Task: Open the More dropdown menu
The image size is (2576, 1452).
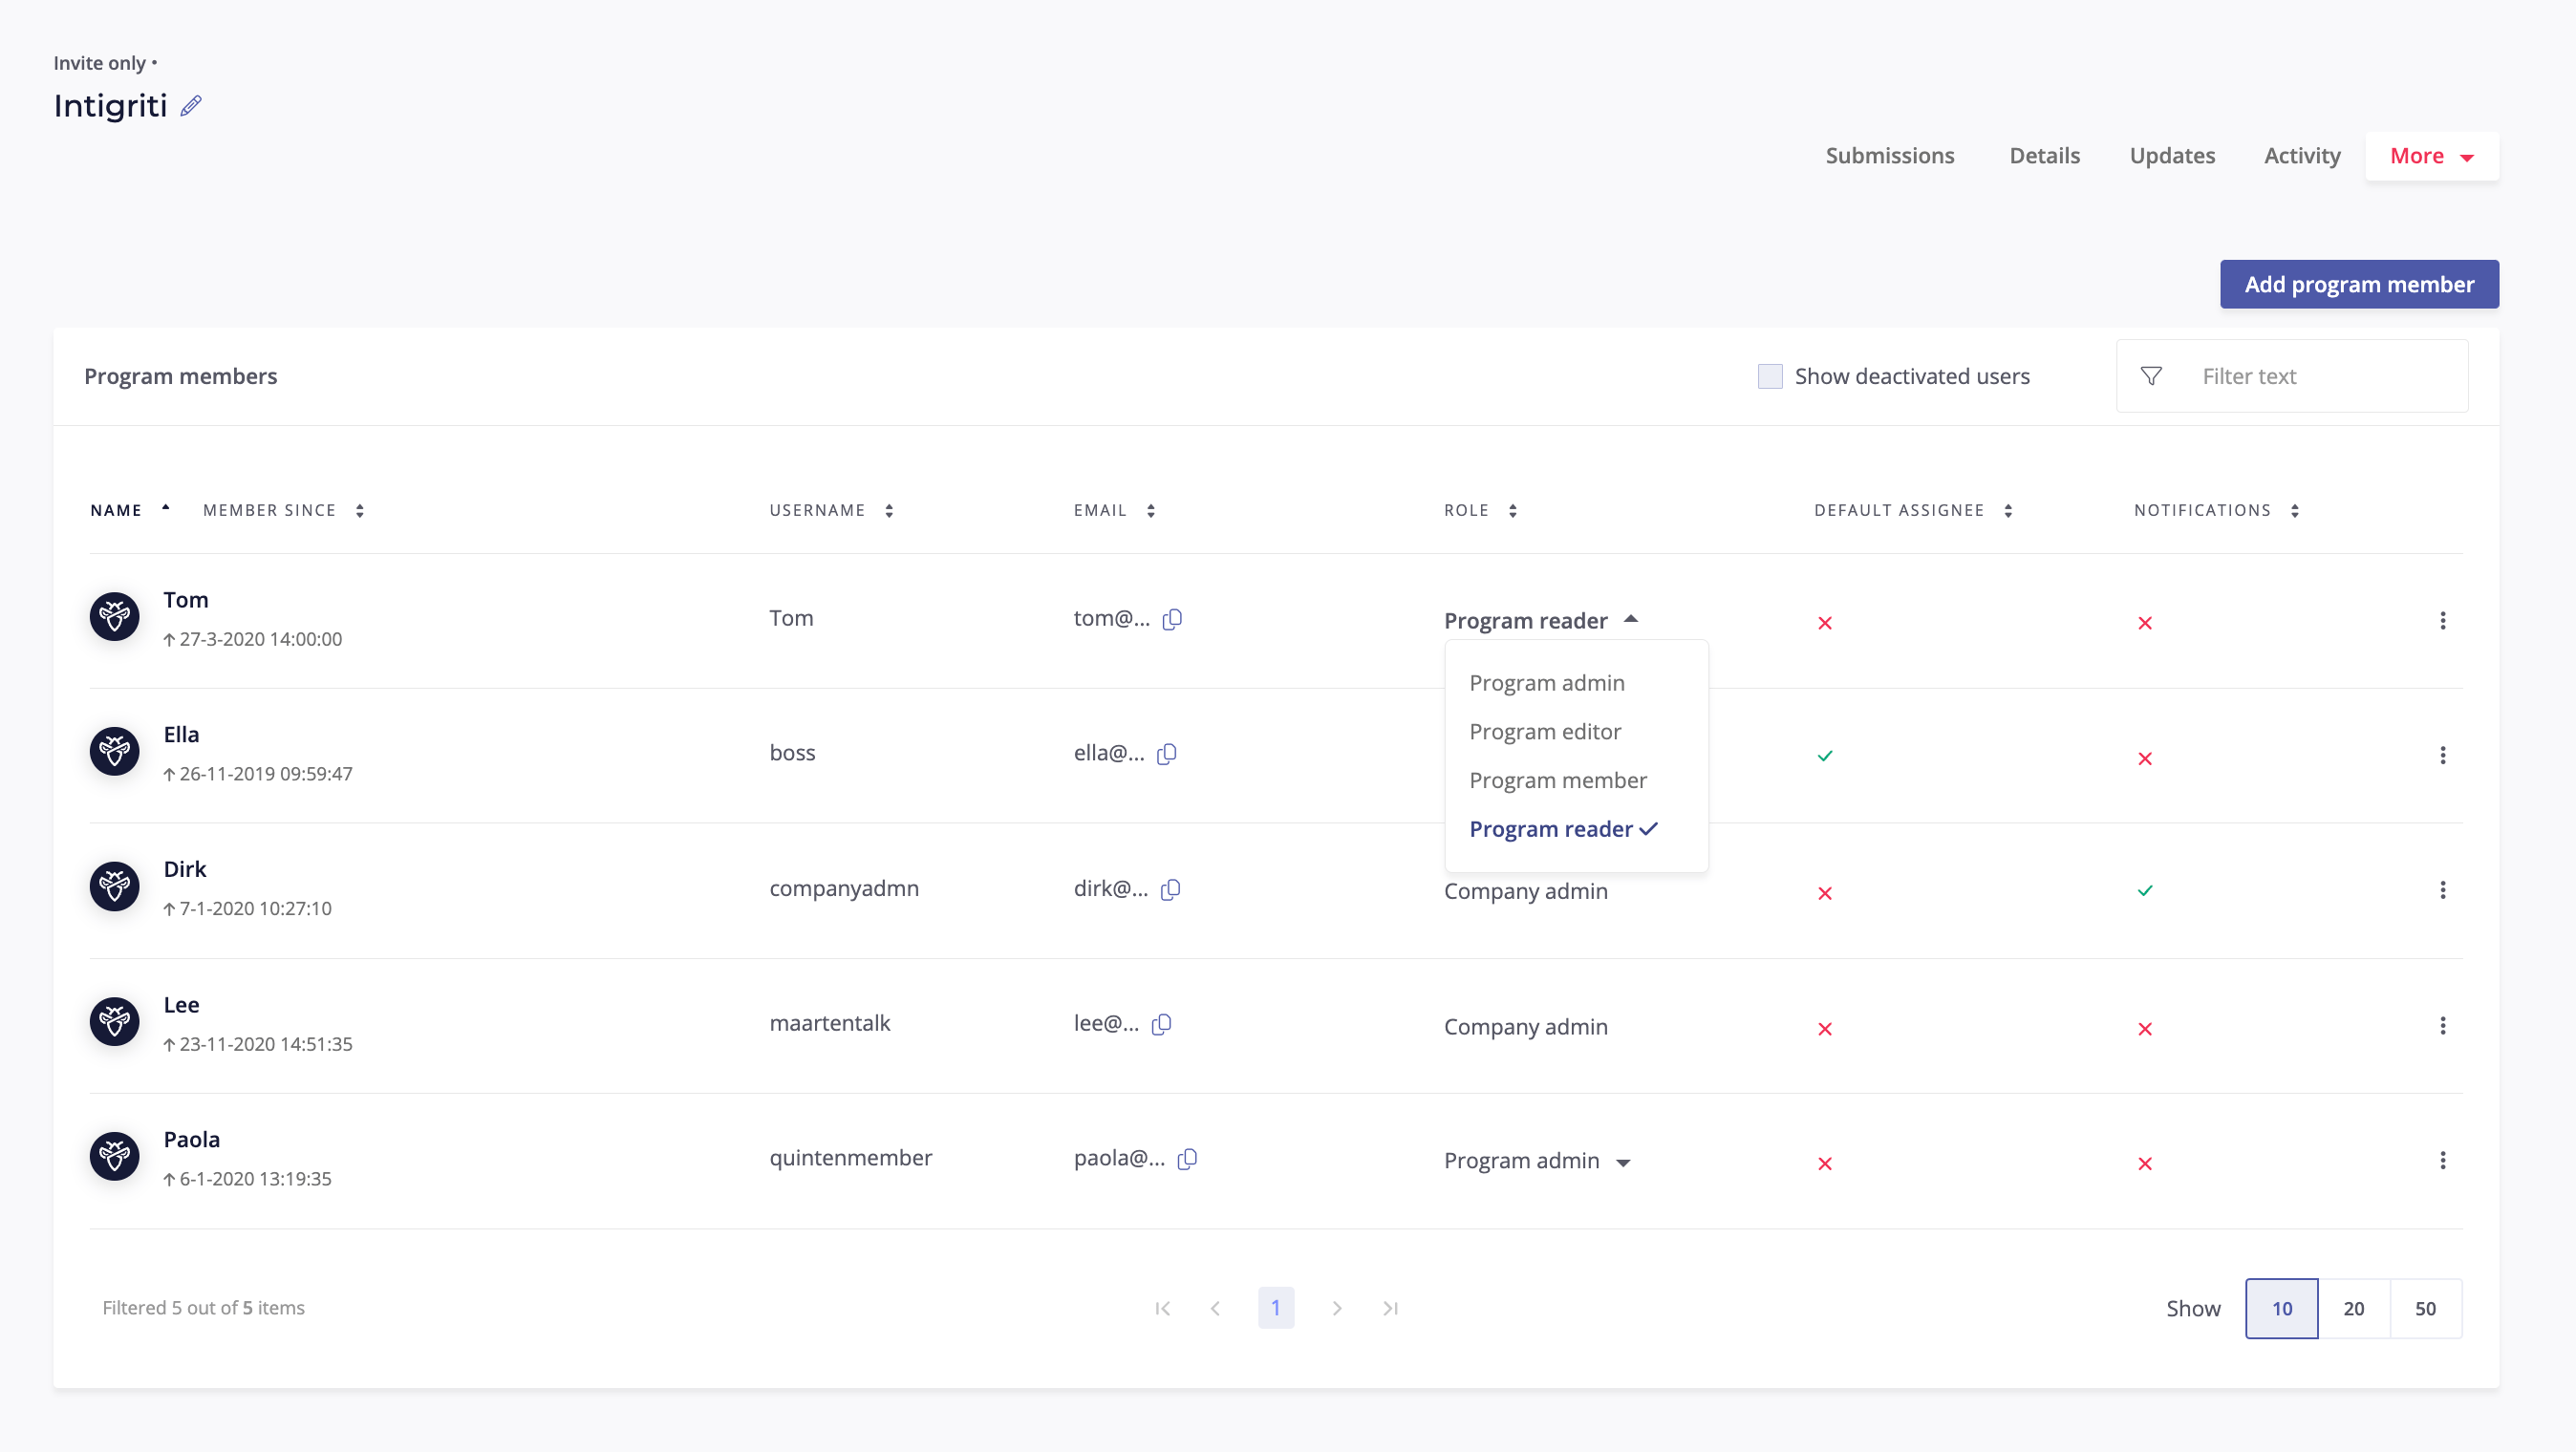Action: pos(2432,156)
